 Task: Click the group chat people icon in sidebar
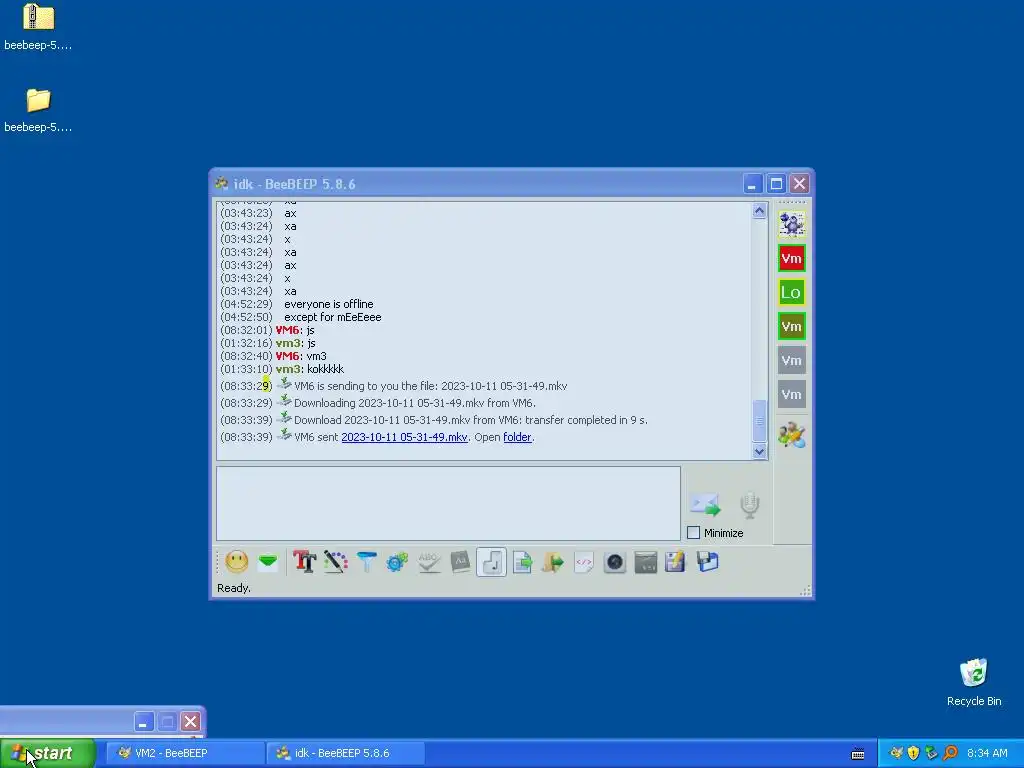(792, 435)
